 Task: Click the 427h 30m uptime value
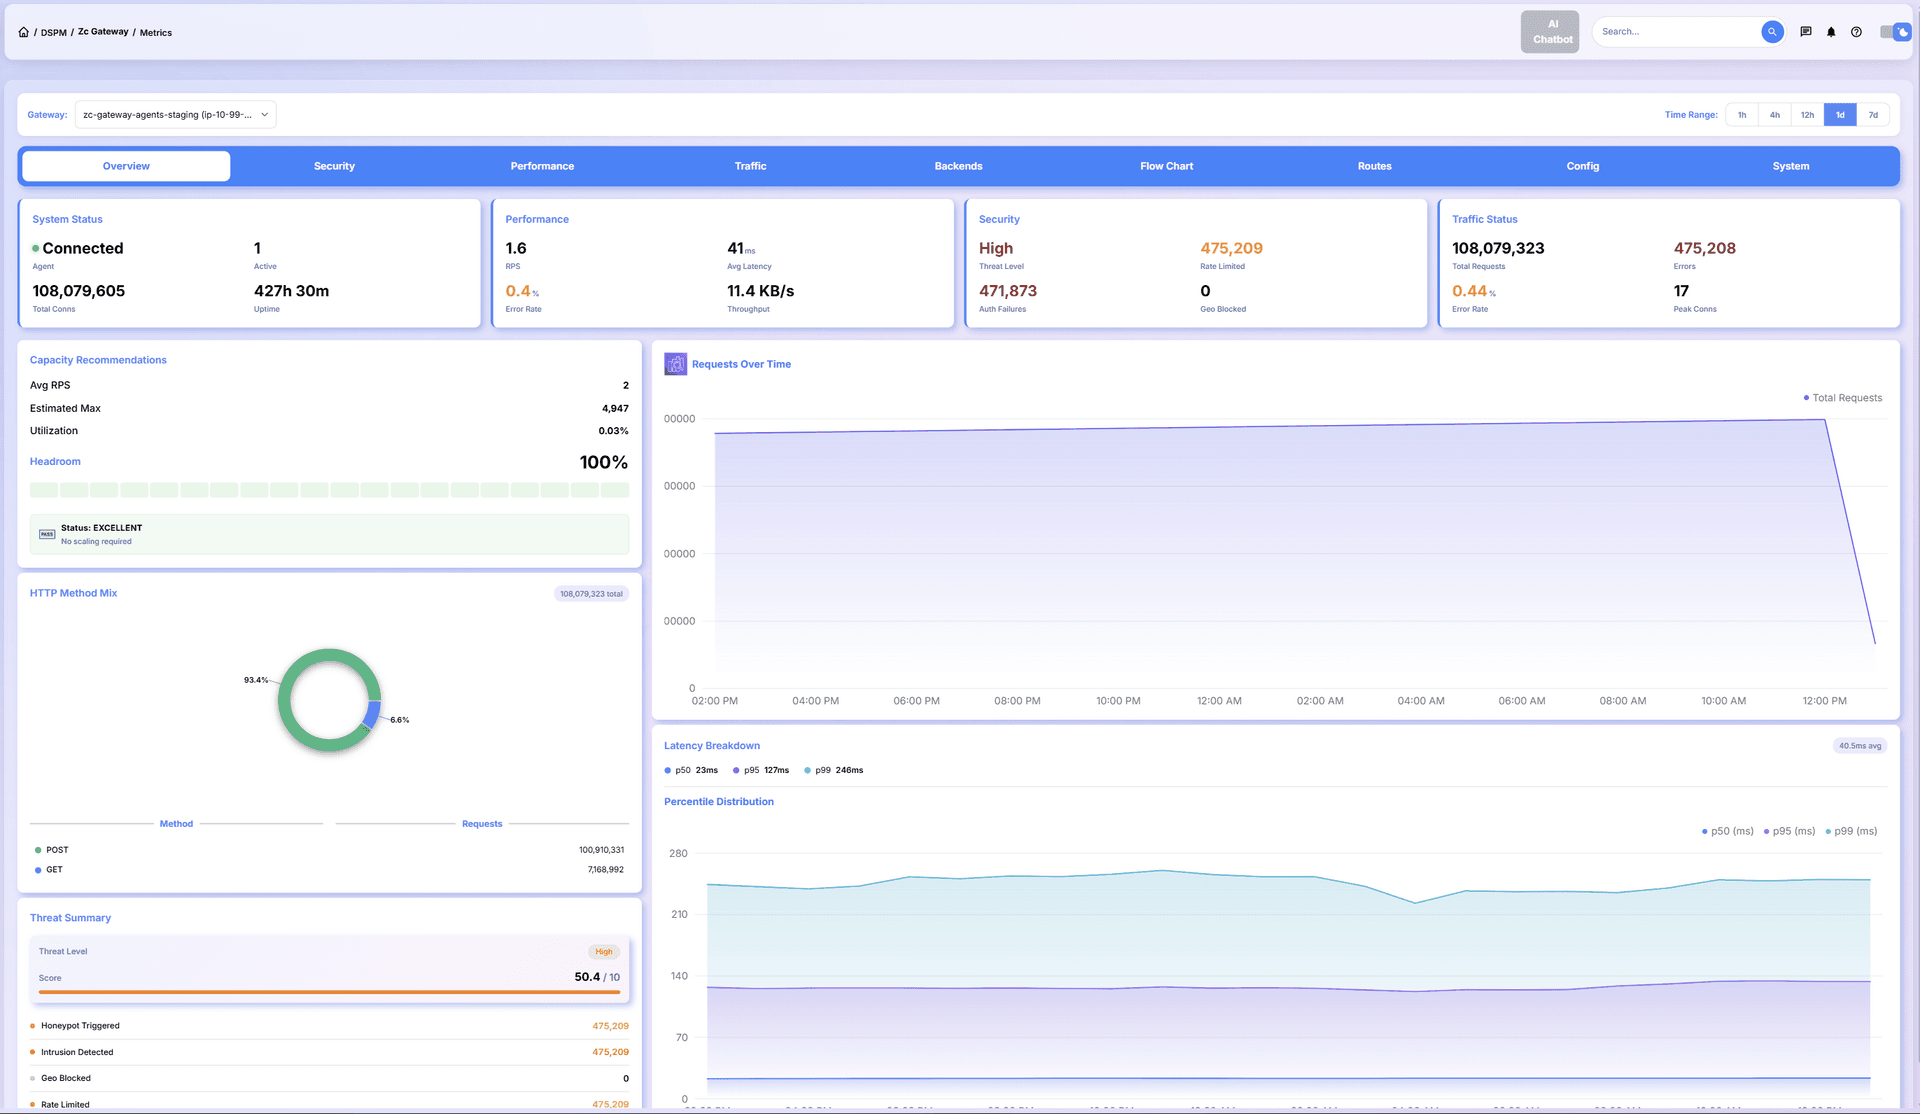pos(291,291)
